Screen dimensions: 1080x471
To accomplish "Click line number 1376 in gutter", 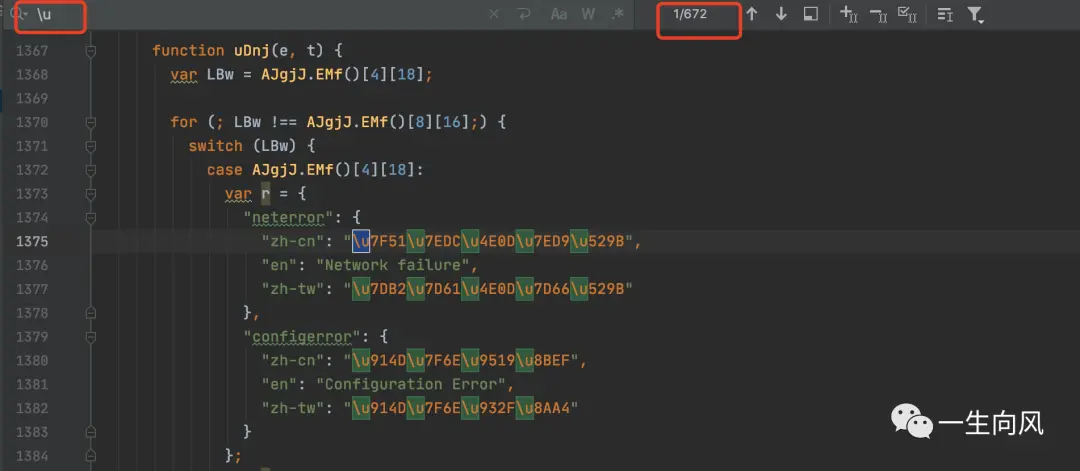I will tap(32, 265).
